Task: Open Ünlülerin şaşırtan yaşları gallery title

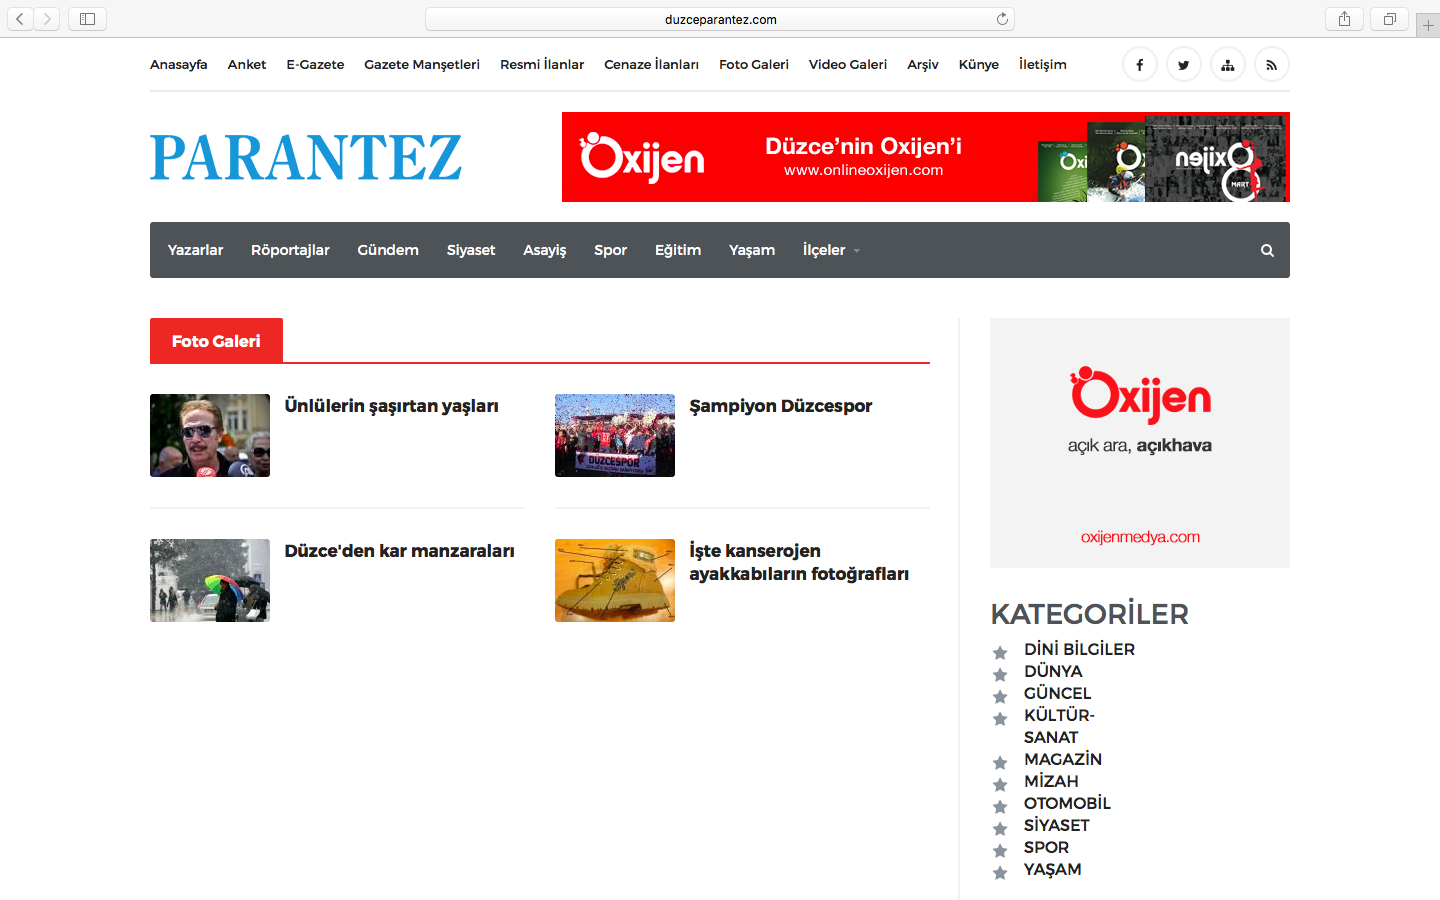Action: click(391, 406)
